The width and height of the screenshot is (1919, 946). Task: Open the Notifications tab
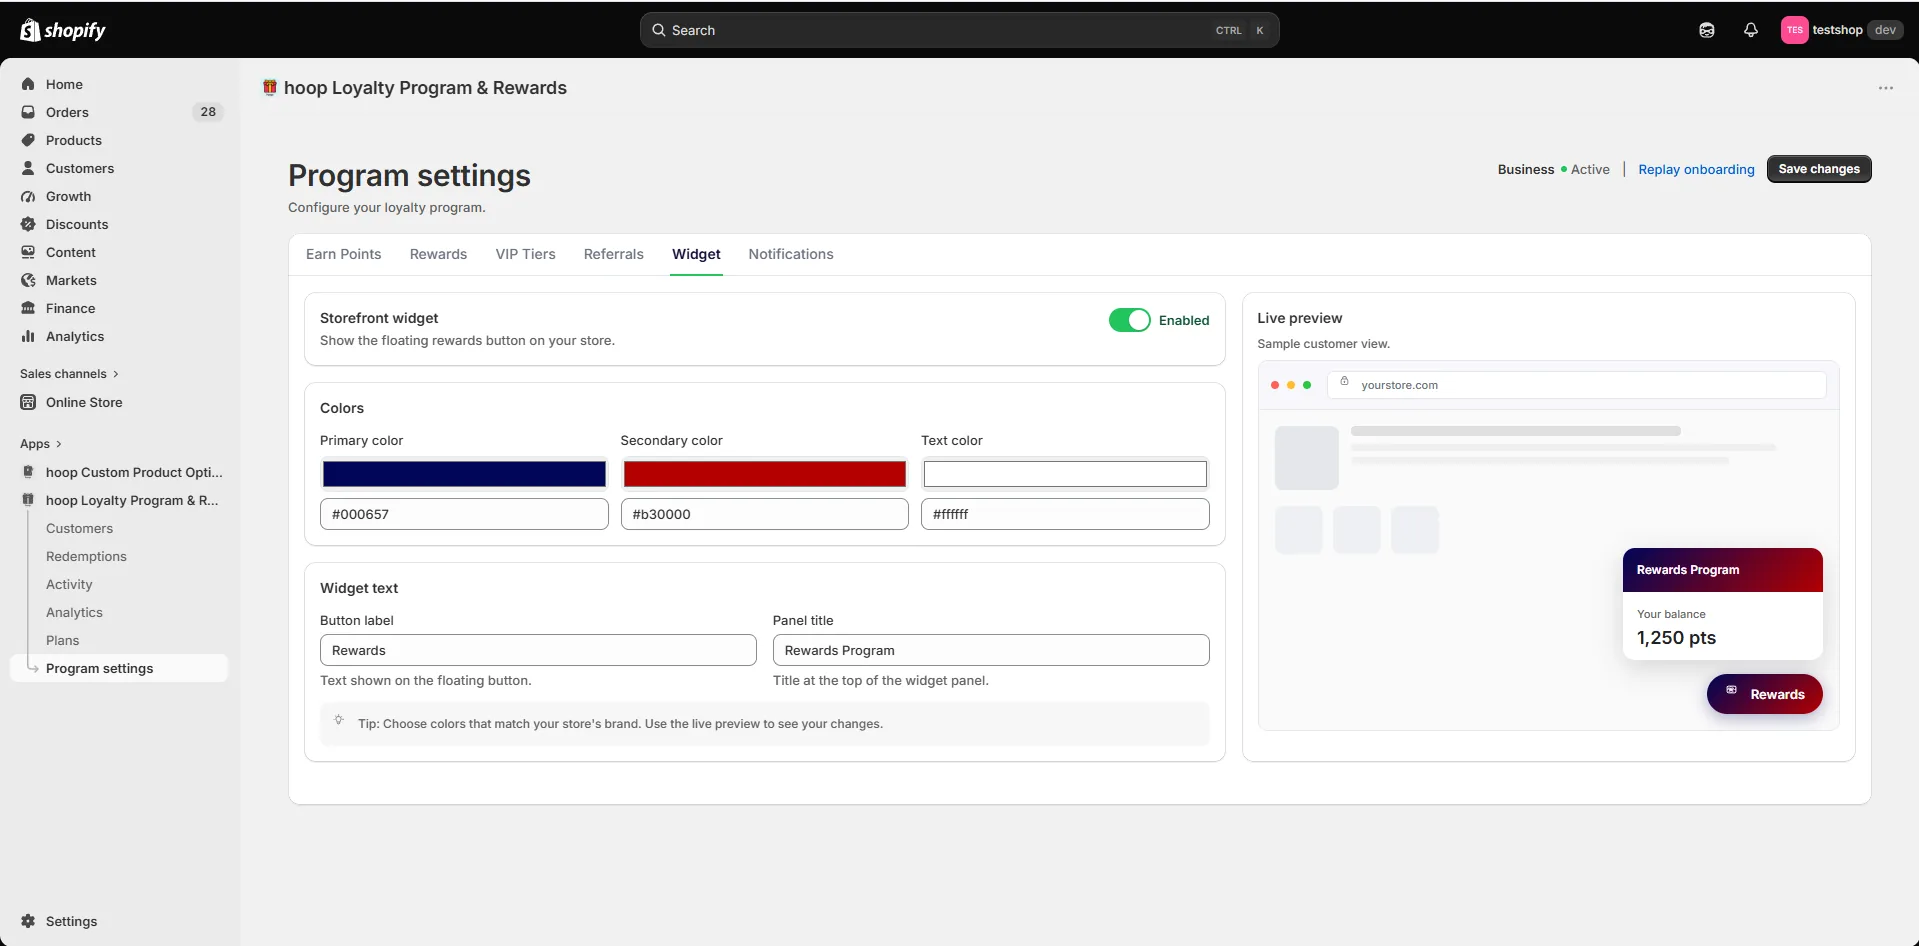tap(791, 254)
